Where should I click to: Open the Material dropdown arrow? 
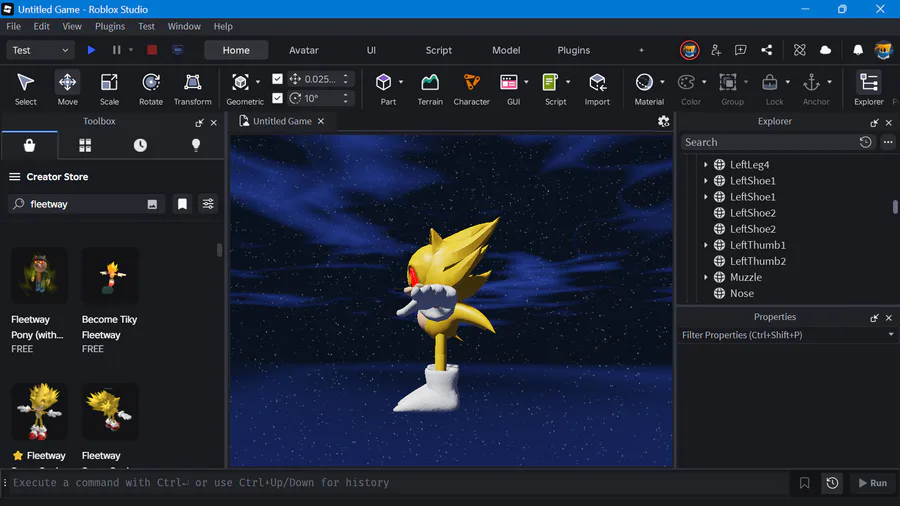click(x=662, y=82)
